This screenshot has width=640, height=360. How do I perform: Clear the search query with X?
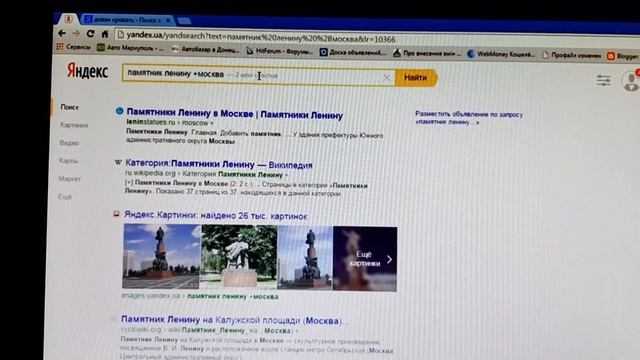[x=387, y=77]
